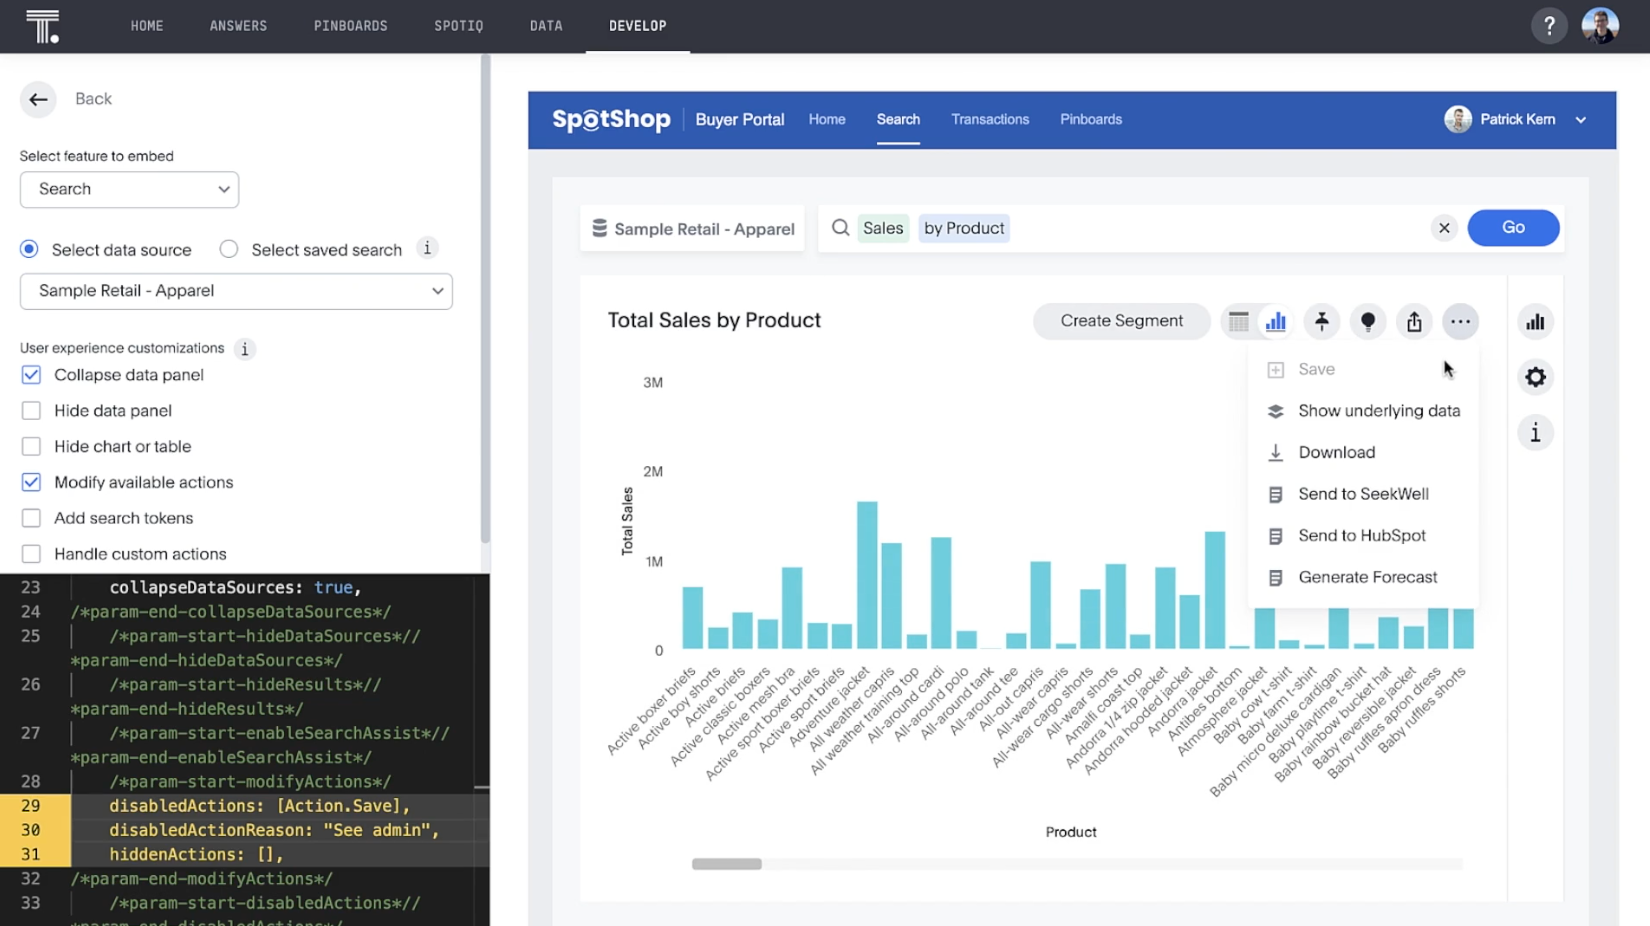
Task: Click the help question mark icon
Action: tap(1549, 26)
